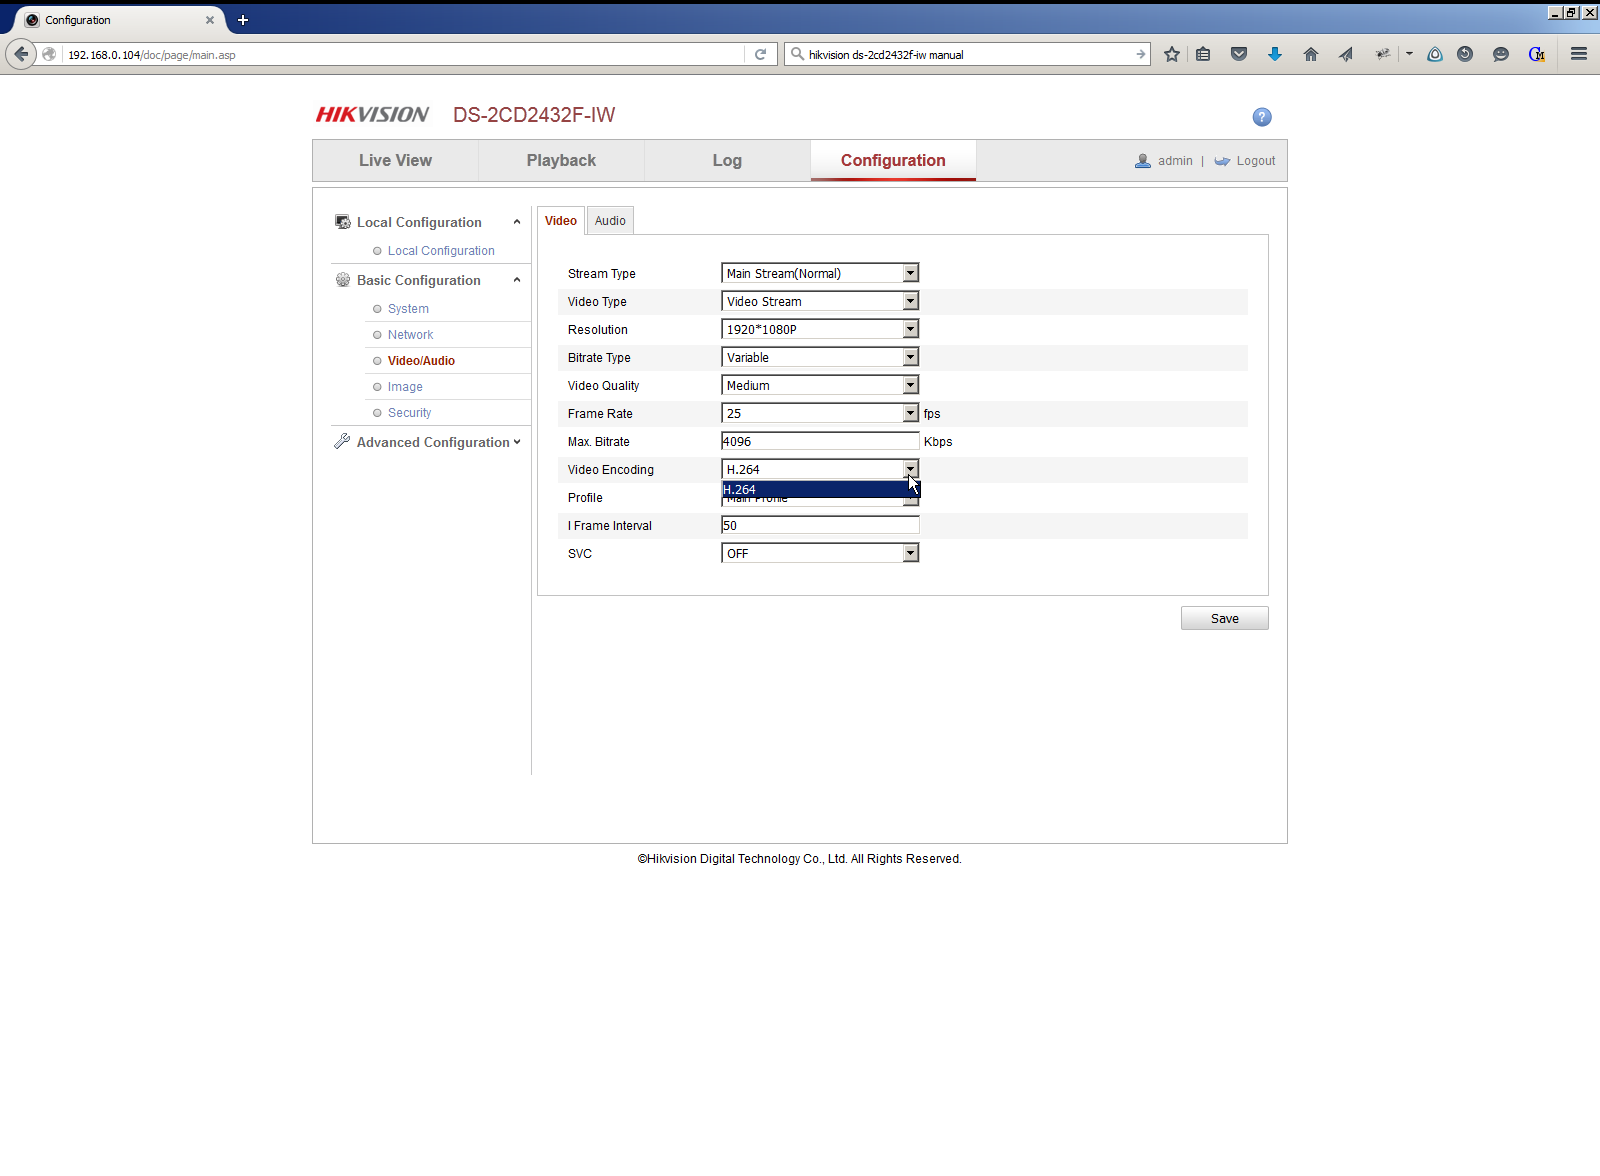Switch to the Audio settings tab
1600x1176 pixels.
610,221
